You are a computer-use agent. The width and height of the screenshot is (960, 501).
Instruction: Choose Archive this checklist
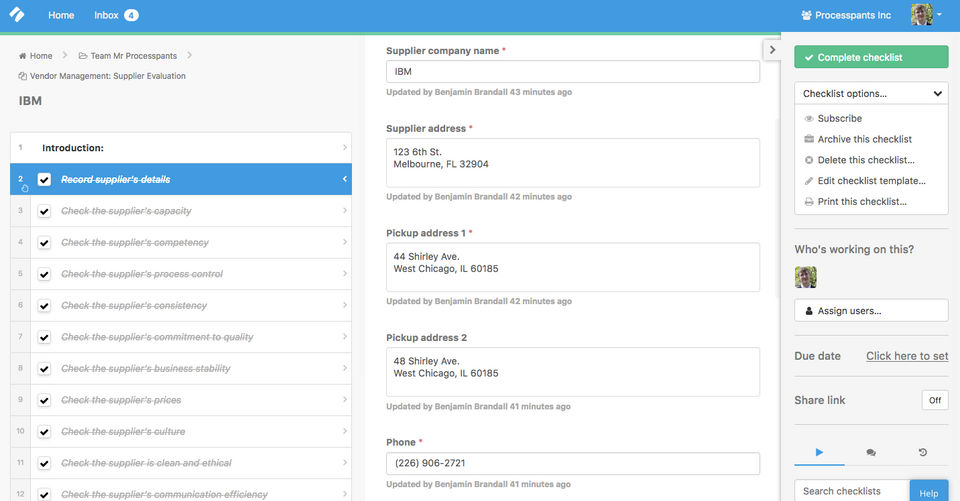[864, 139]
